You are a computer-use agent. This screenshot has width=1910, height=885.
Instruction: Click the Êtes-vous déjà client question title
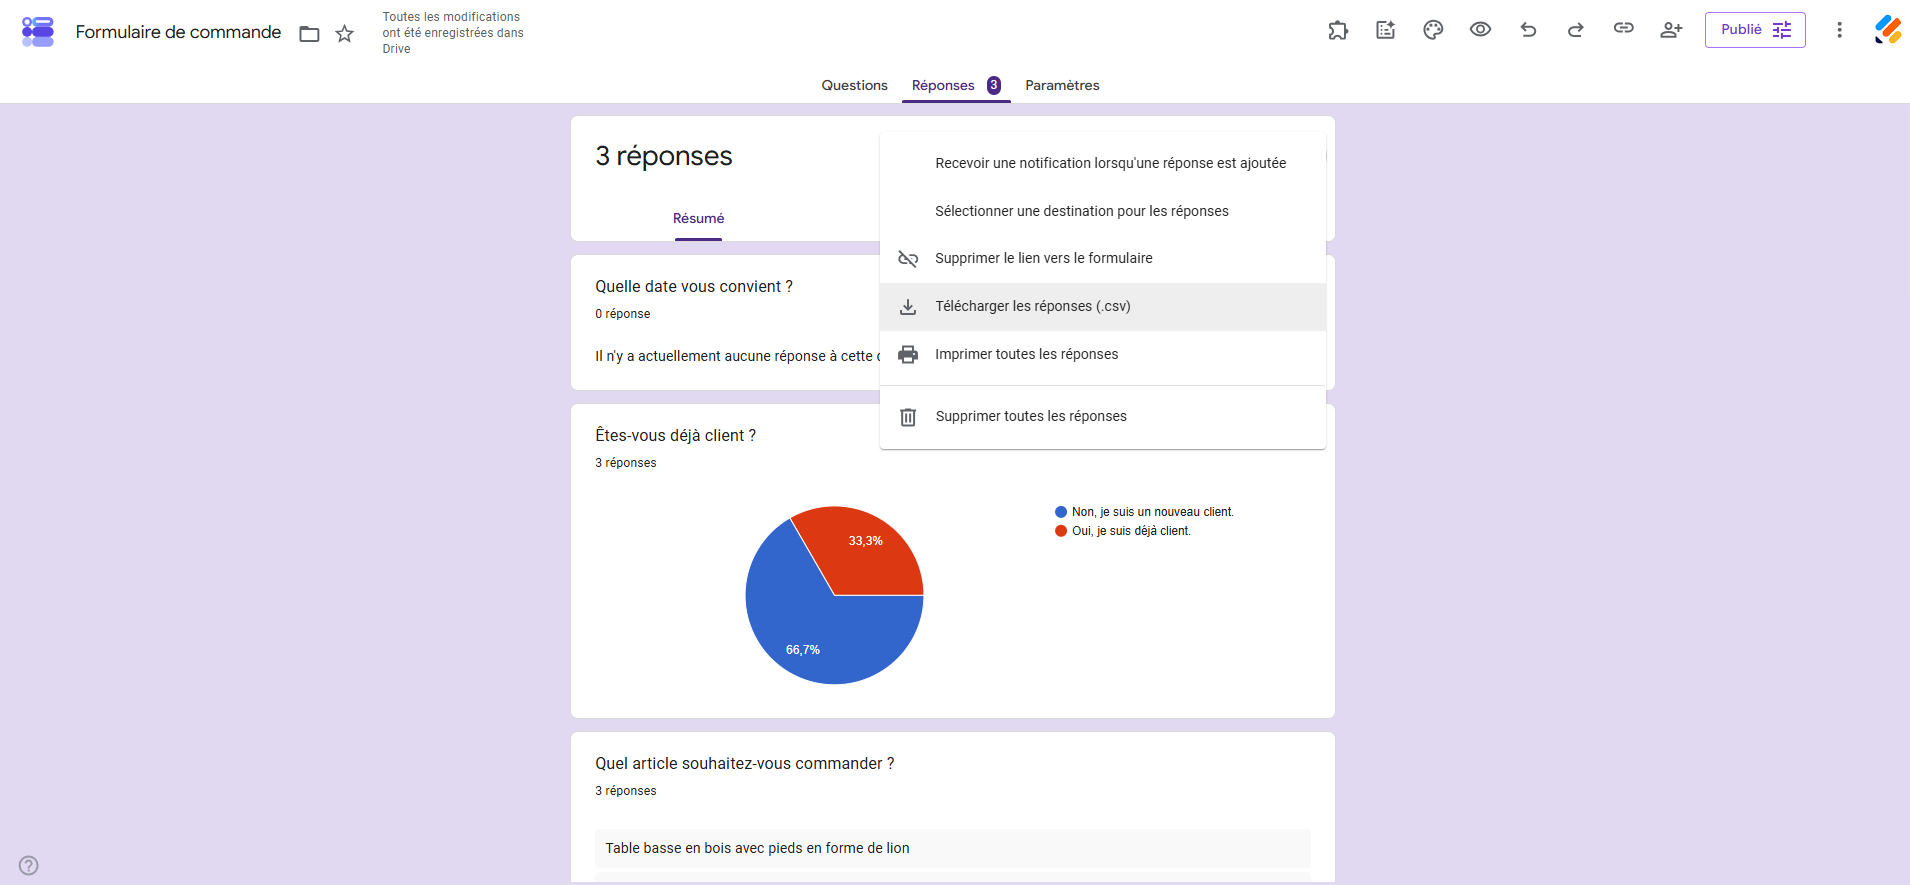coord(675,436)
